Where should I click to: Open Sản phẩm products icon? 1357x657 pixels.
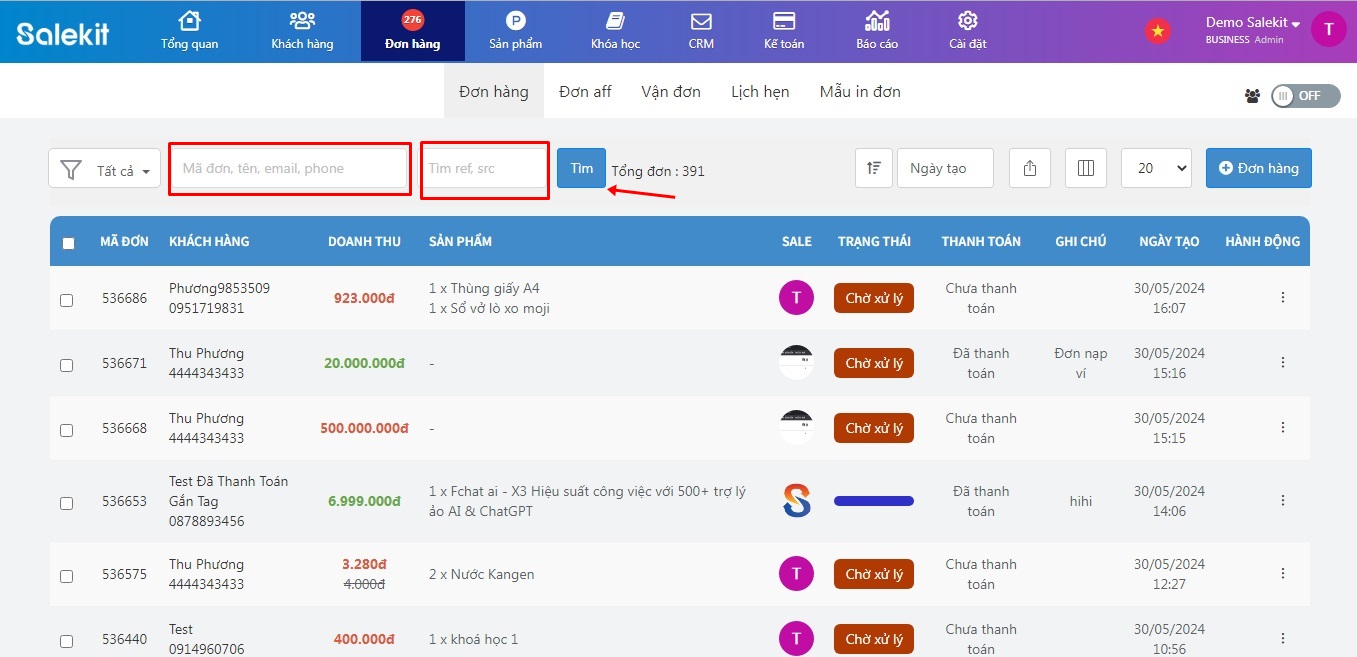pos(515,21)
